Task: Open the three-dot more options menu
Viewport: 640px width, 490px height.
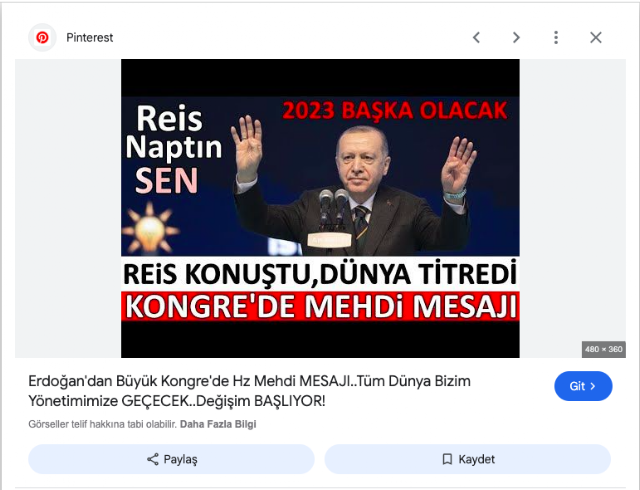Action: pos(556,38)
